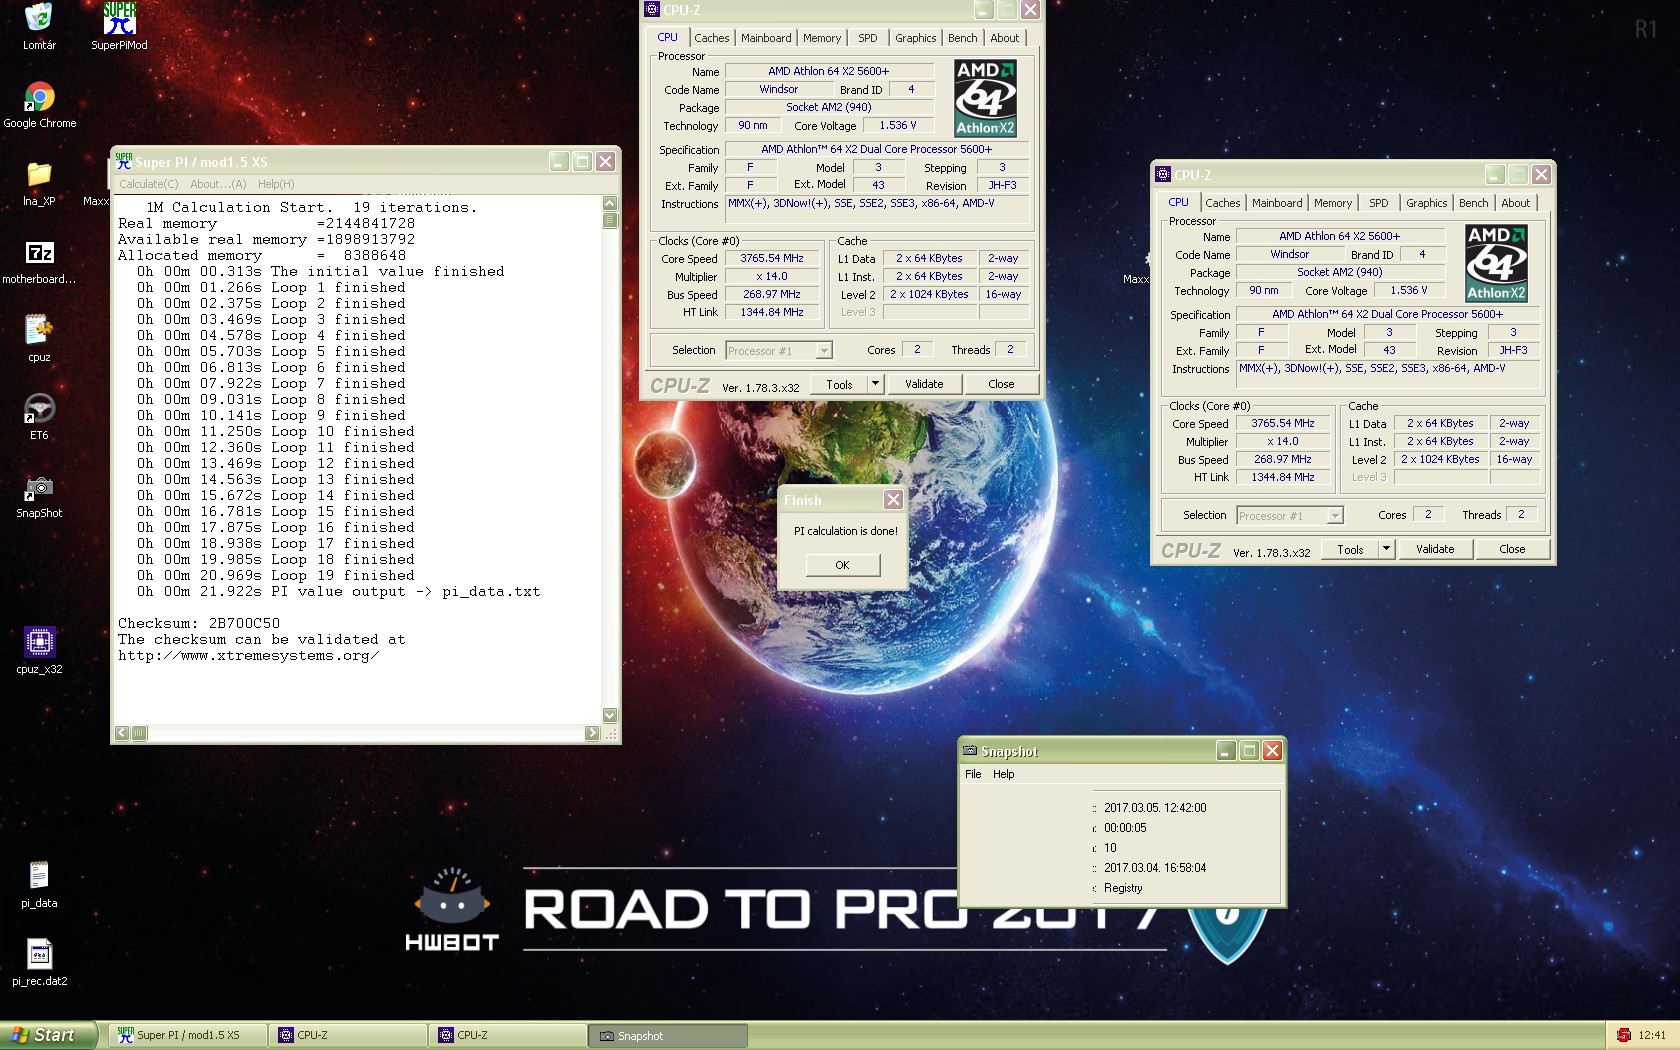The height and width of the screenshot is (1050, 1680).
Task: Click the Snapshot window camera title icon
Action: coord(969,750)
